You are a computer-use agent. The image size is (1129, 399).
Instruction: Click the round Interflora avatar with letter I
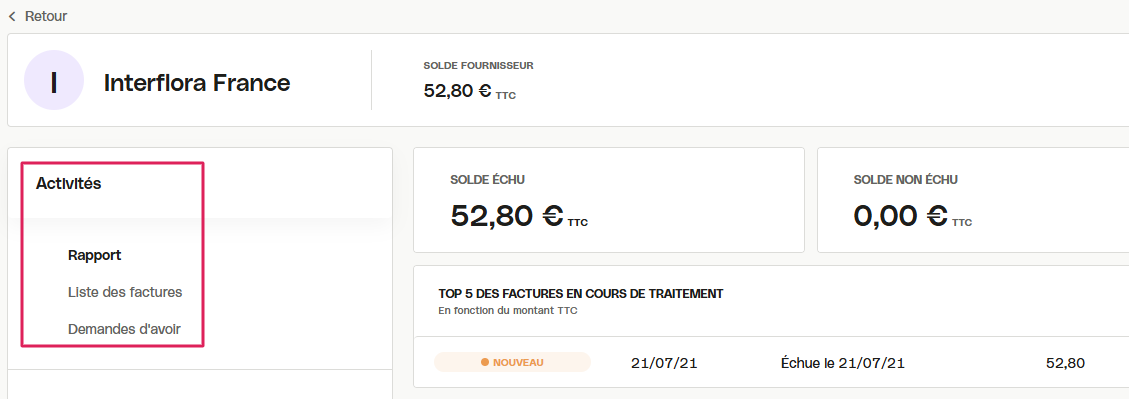[54, 80]
